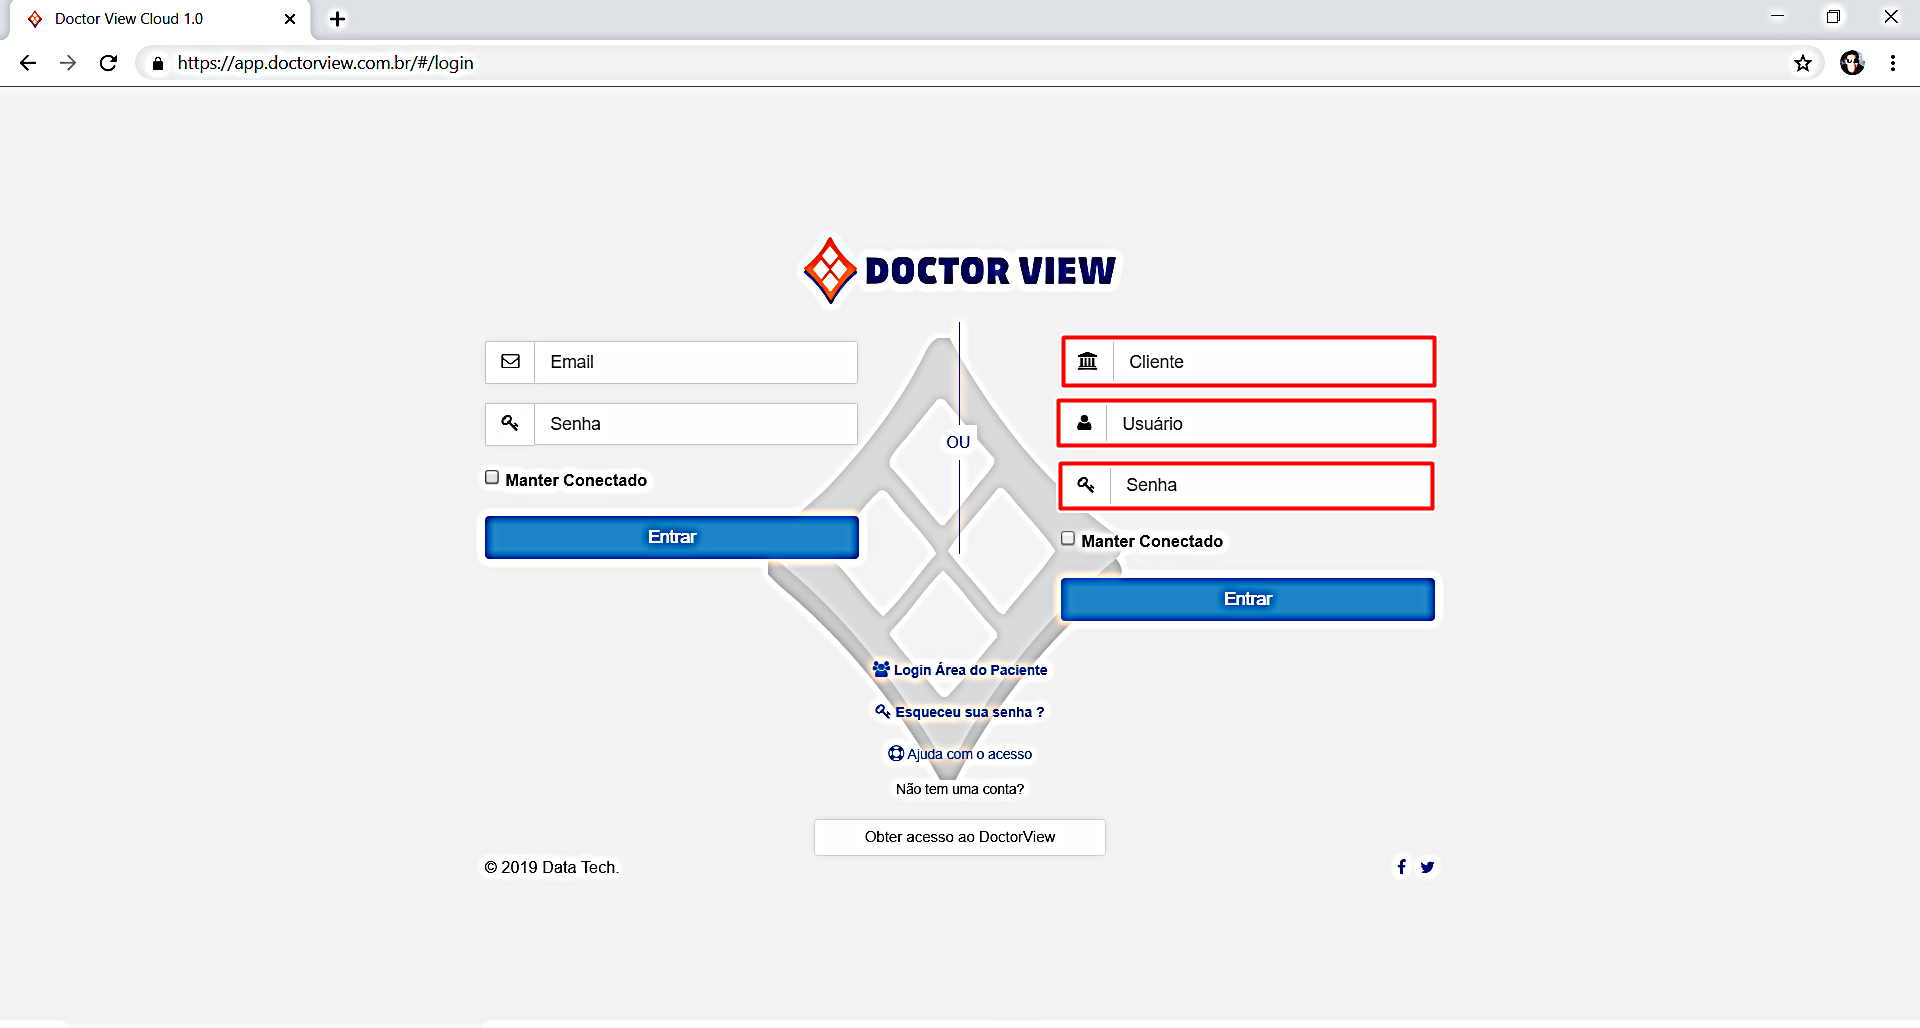This screenshot has height=1028, width=1920.
Task: Click into the Usuário input field
Action: point(1270,424)
